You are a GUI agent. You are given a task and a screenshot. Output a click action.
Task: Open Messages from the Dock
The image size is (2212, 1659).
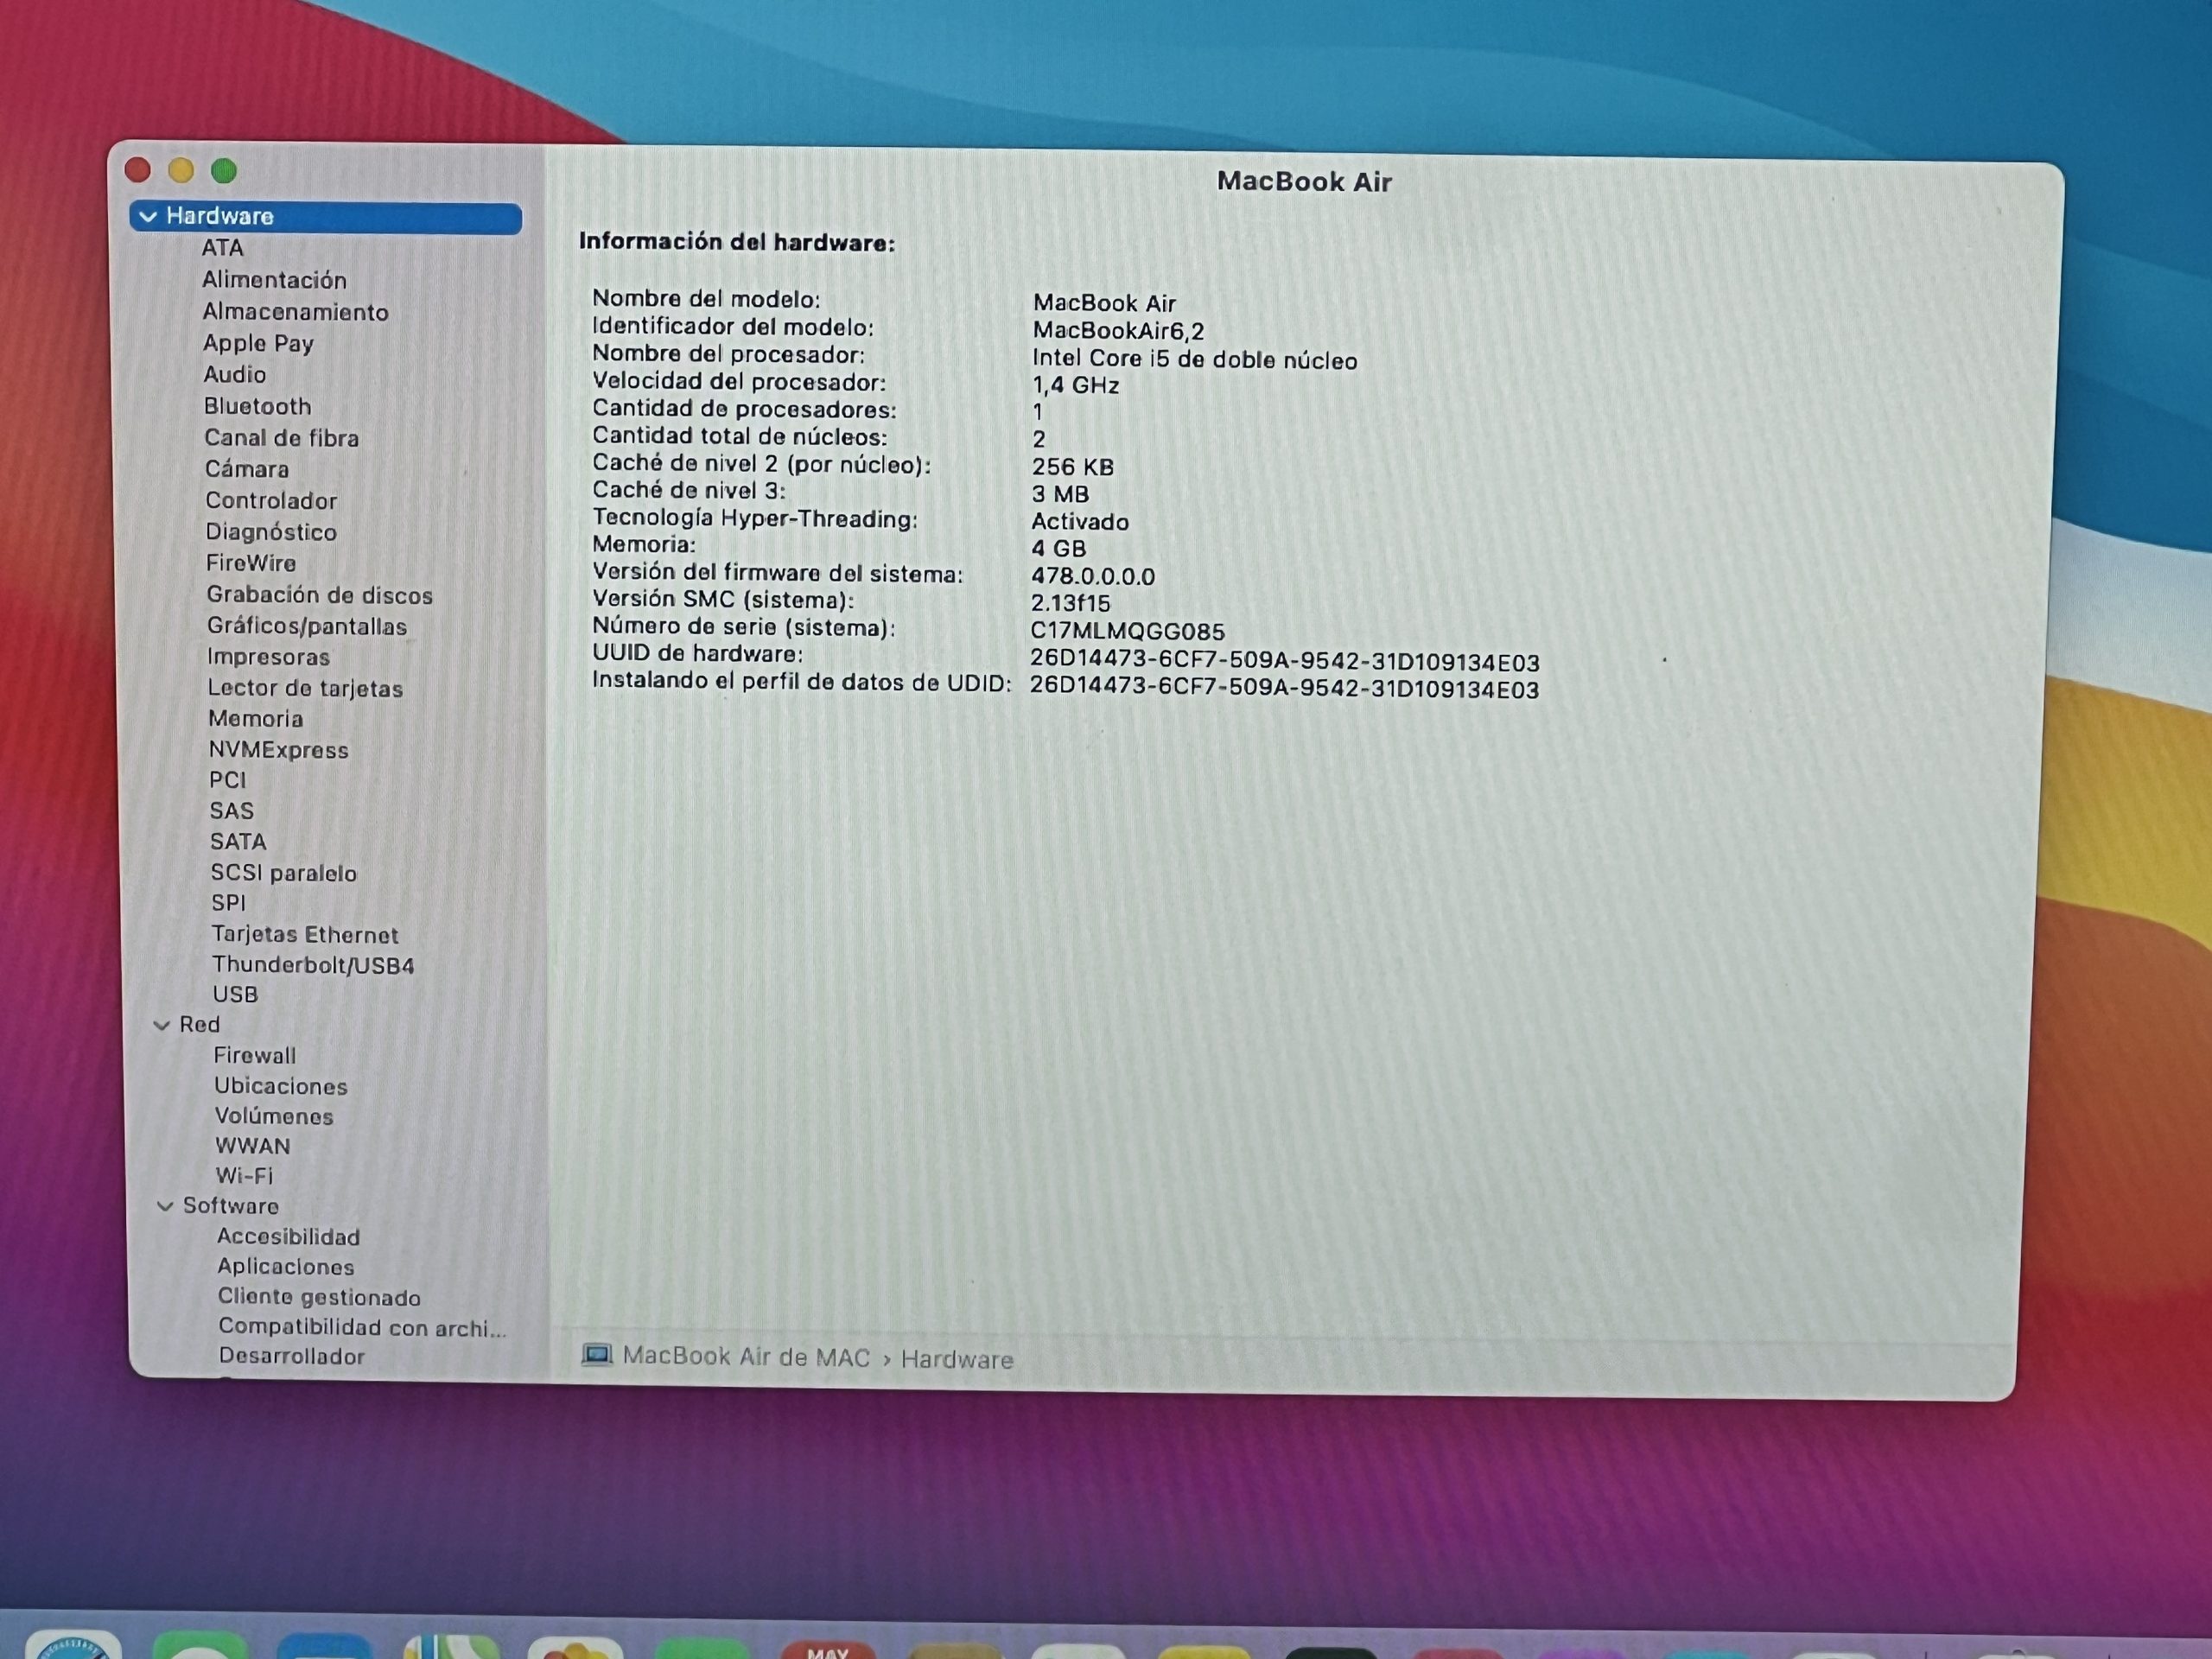click(200, 1648)
